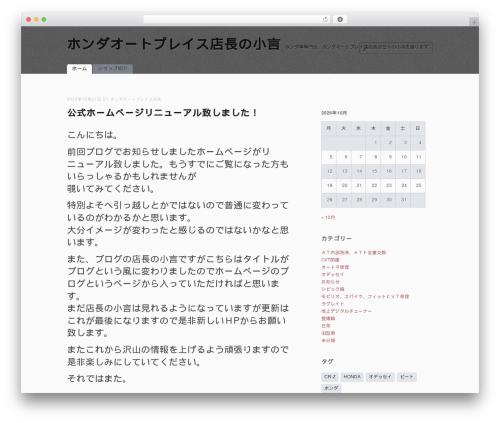Open the ホーム tab
This screenshot has width=500, height=423.
coord(79,69)
